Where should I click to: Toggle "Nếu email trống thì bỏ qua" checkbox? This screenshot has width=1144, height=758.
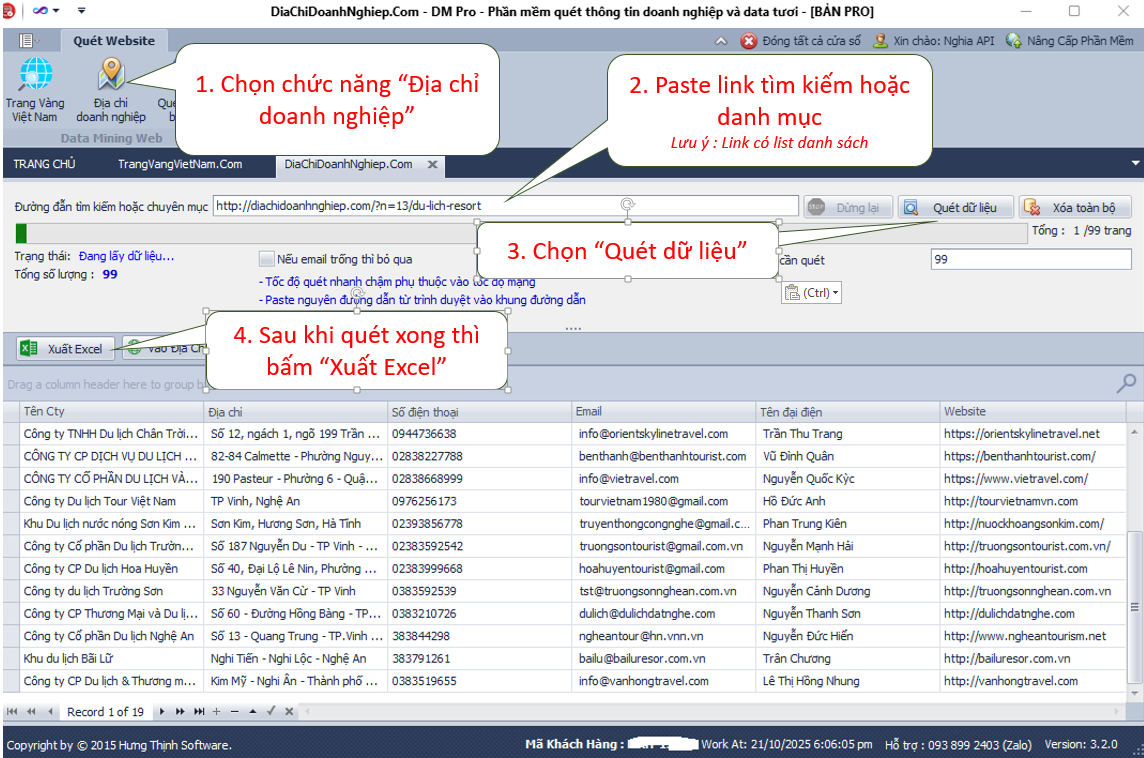tap(266, 259)
